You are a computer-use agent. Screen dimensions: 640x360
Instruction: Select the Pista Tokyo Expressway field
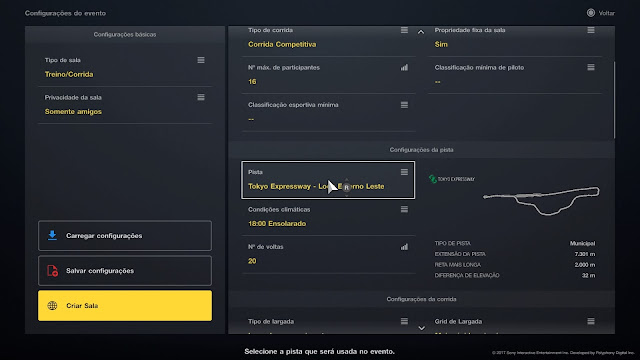(328, 180)
